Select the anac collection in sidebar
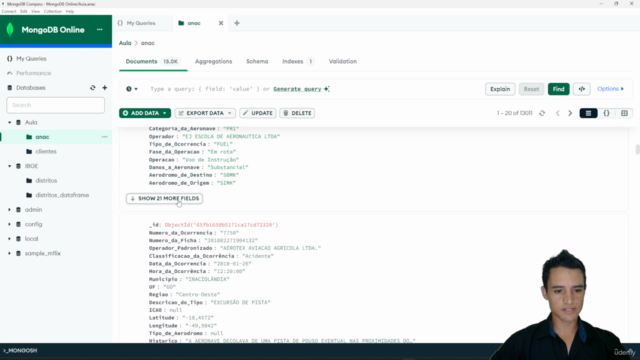 (42, 137)
